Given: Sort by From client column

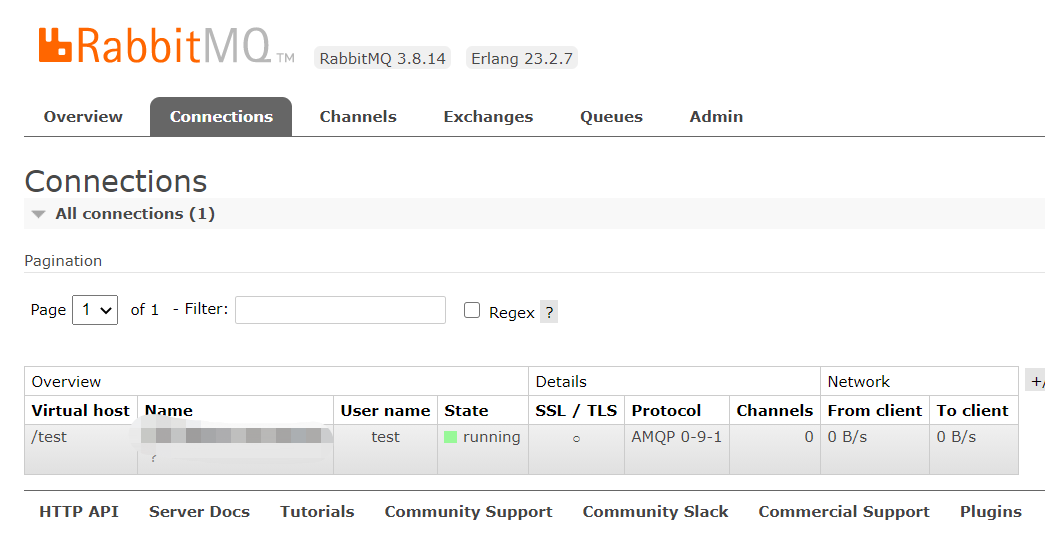Looking at the screenshot, I should coord(875,410).
